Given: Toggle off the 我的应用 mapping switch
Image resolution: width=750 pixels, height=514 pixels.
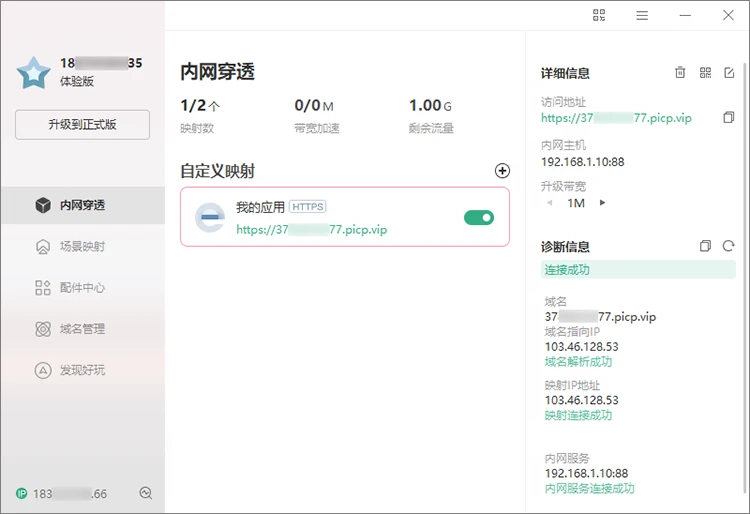Looking at the screenshot, I should (x=479, y=218).
